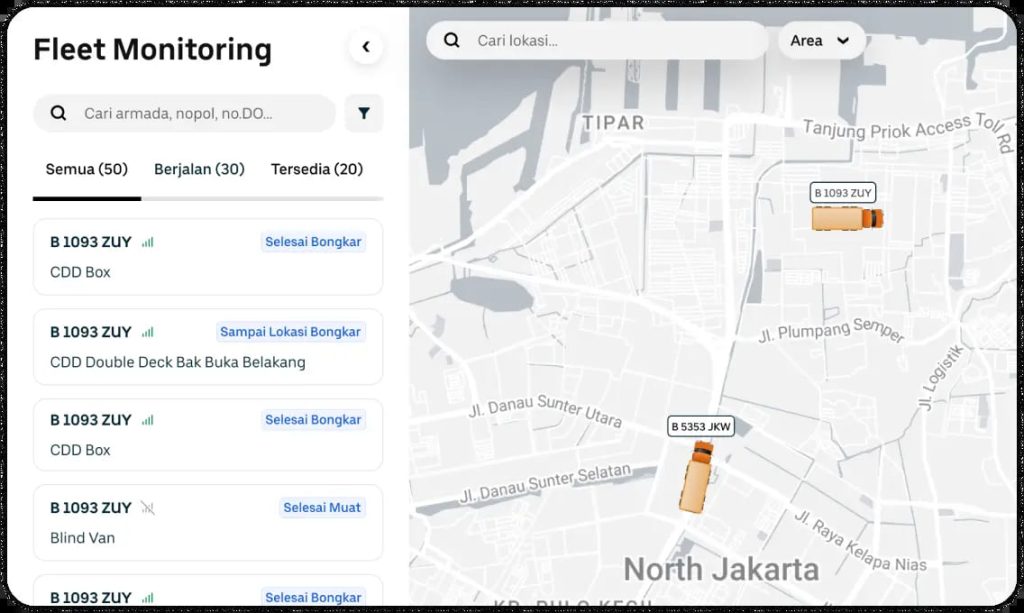This screenshot has width=1024, height=613.
Task: Show the Tersedia (20) tab
Action: tap(317, 169)
